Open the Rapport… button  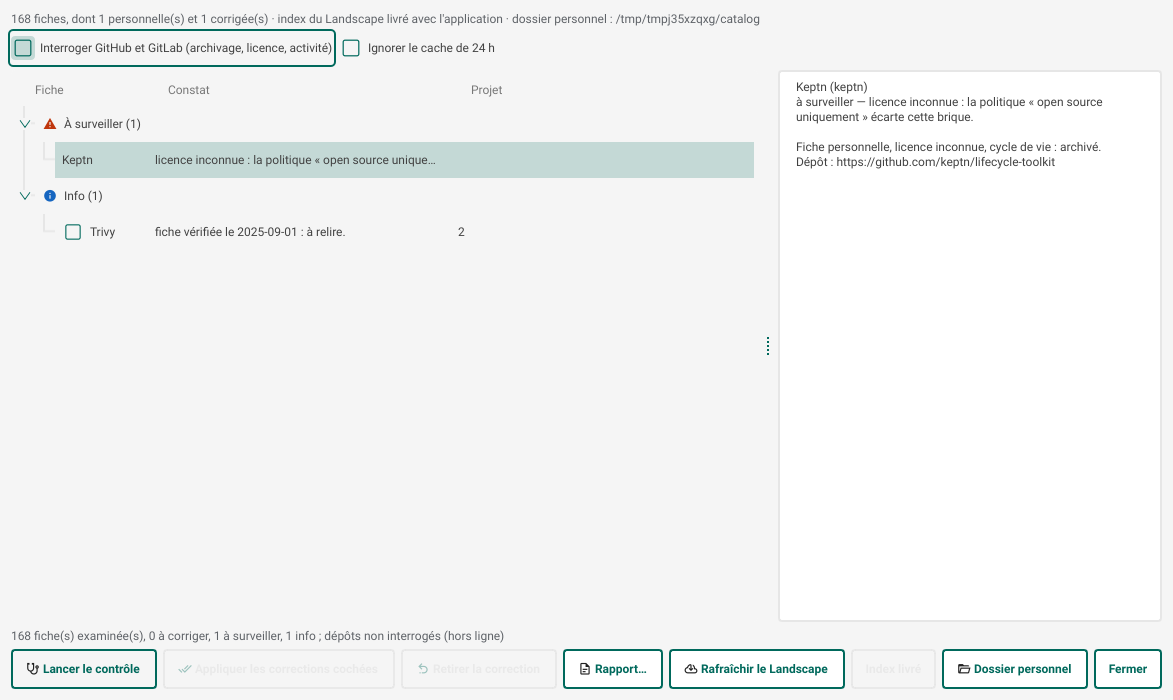coord(613,669)
